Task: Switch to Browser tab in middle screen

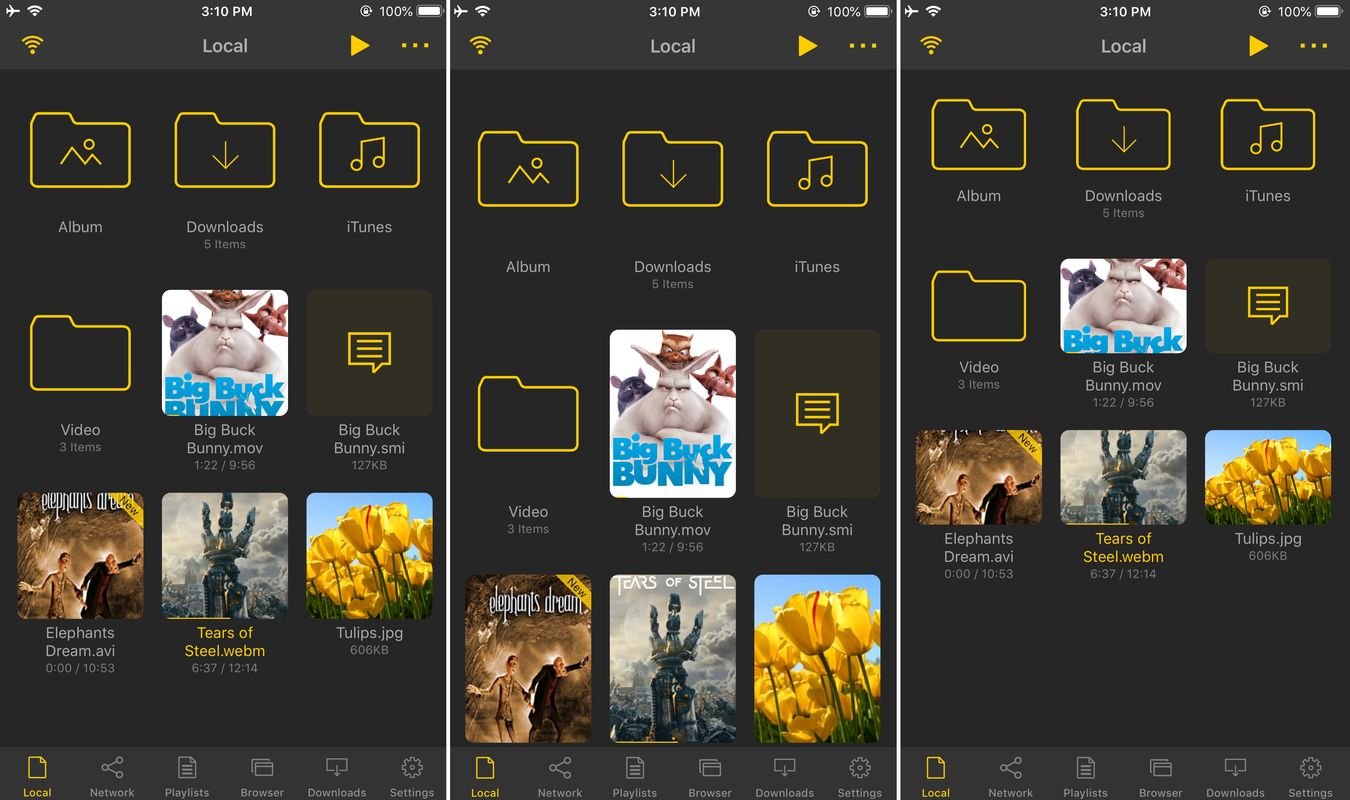Action: coord(710,776)
